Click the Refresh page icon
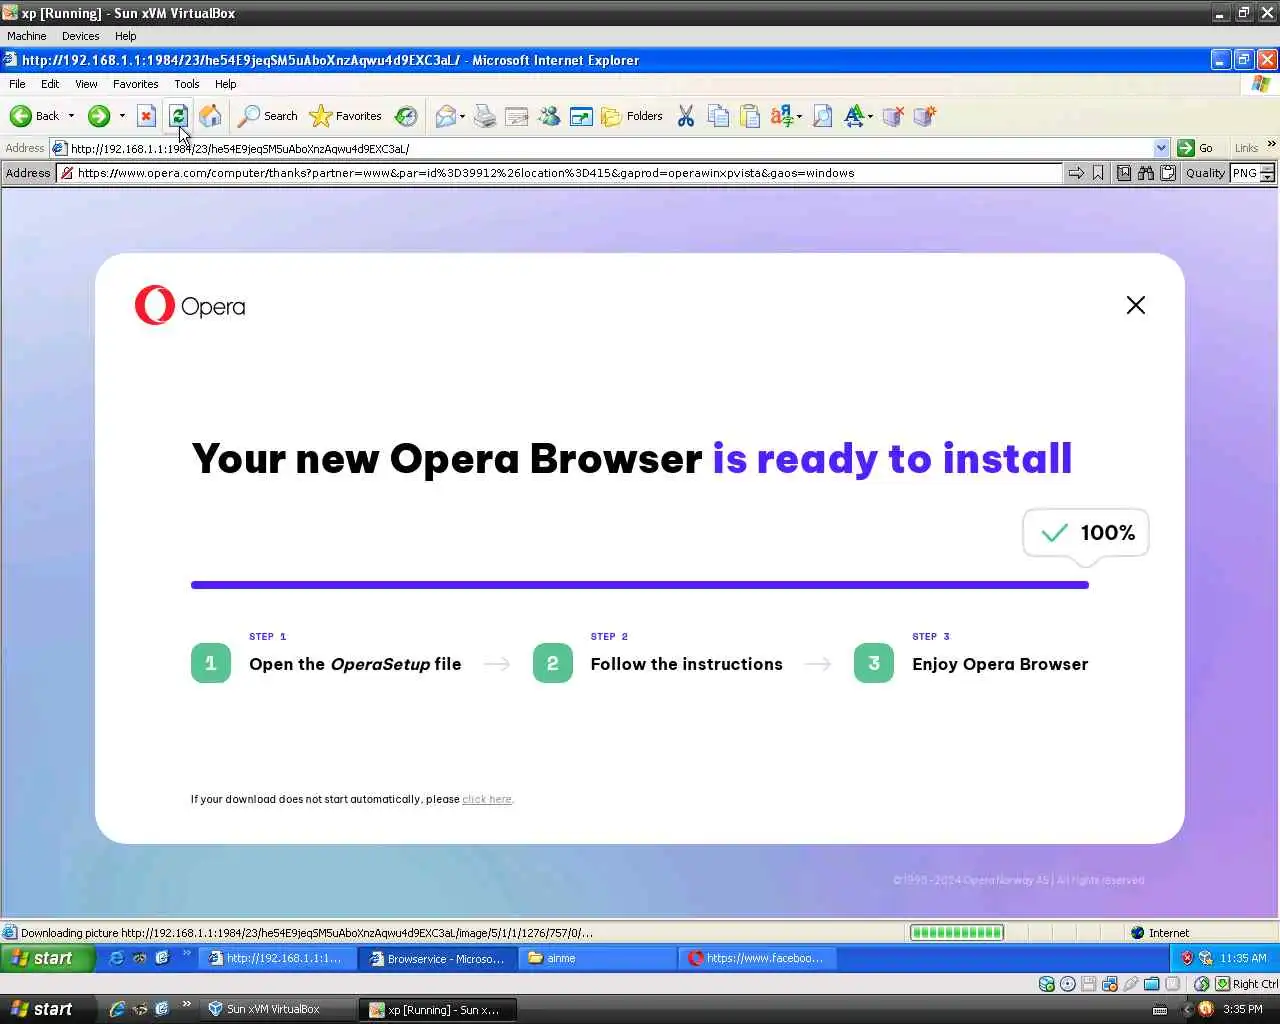Viewport: 1280px width, 1024px height. click(x=178, y=116)
